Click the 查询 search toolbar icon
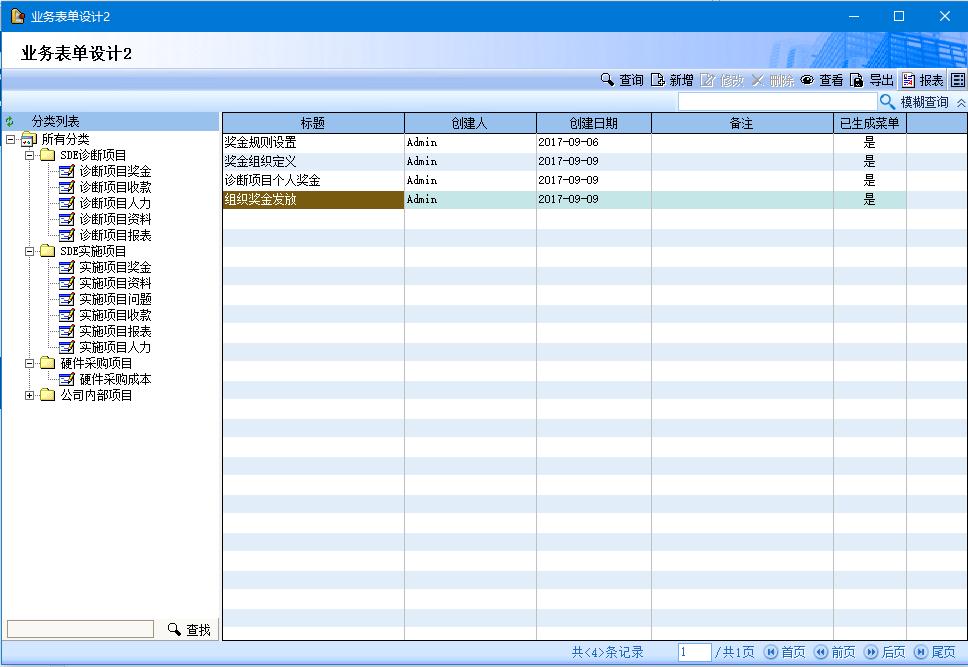The image size is (968, 667). coord(607,80)
